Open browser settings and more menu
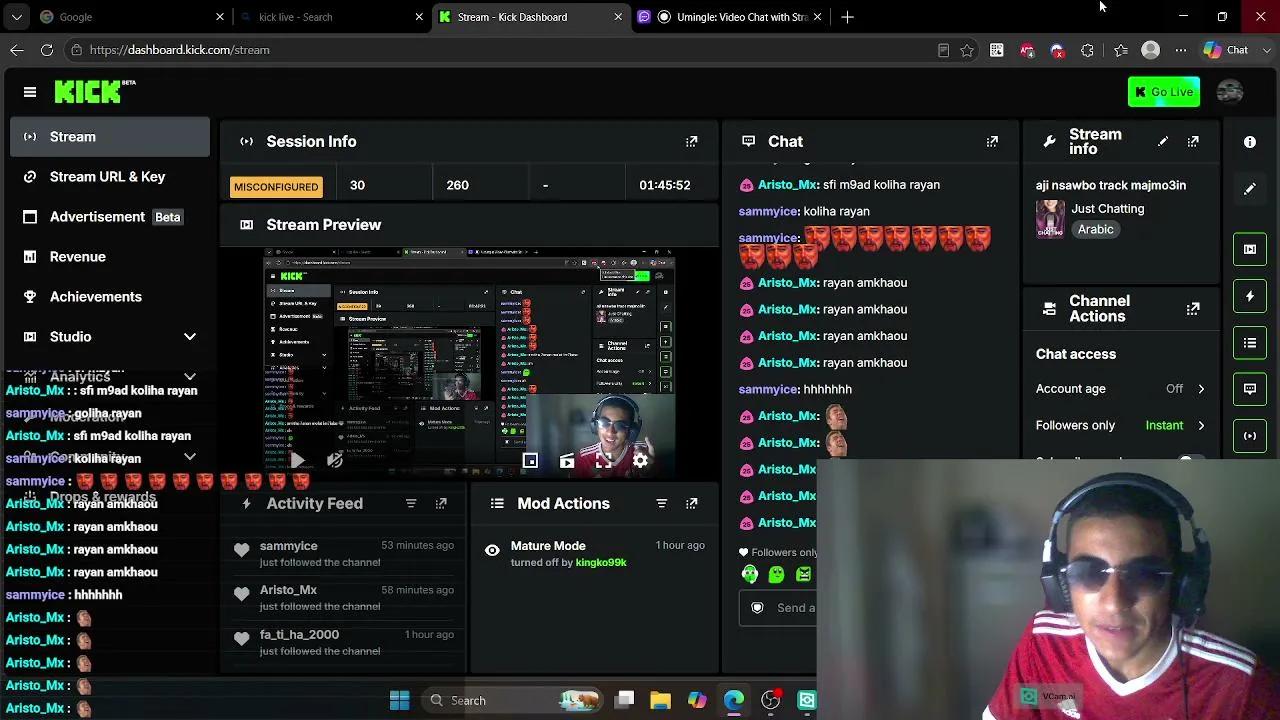The width and height of the screenshot is (1280, 720). (x=1181, y=50)
